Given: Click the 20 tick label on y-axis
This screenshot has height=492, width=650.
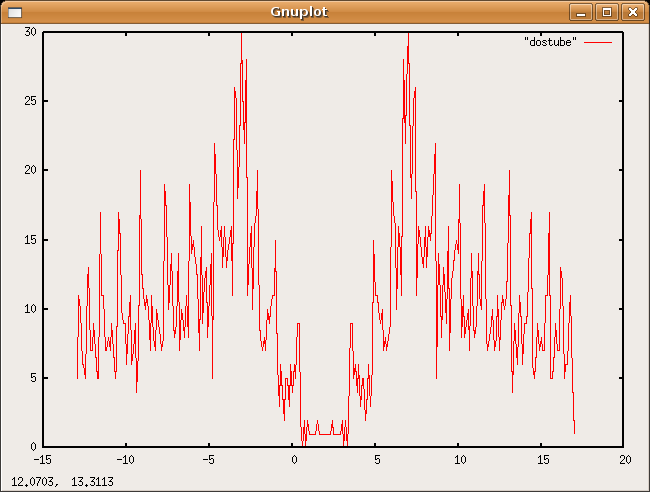Looking at the screenshot, I should tap(30, 170).
